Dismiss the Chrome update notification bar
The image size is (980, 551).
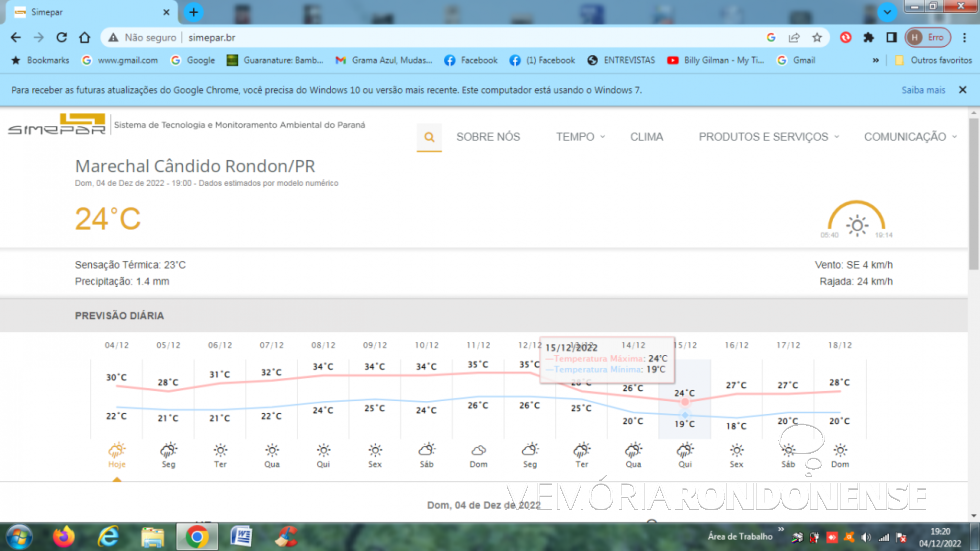pyautogui.click(x=962, y=90)
